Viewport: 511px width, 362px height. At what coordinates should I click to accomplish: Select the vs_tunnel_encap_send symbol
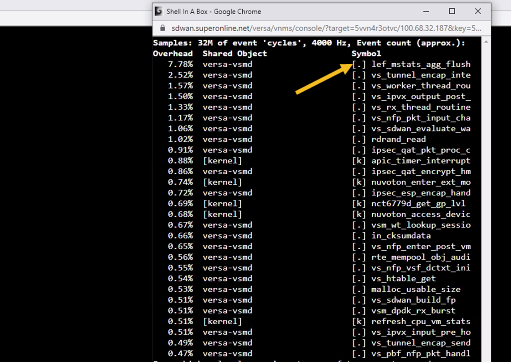coord(421,343)
